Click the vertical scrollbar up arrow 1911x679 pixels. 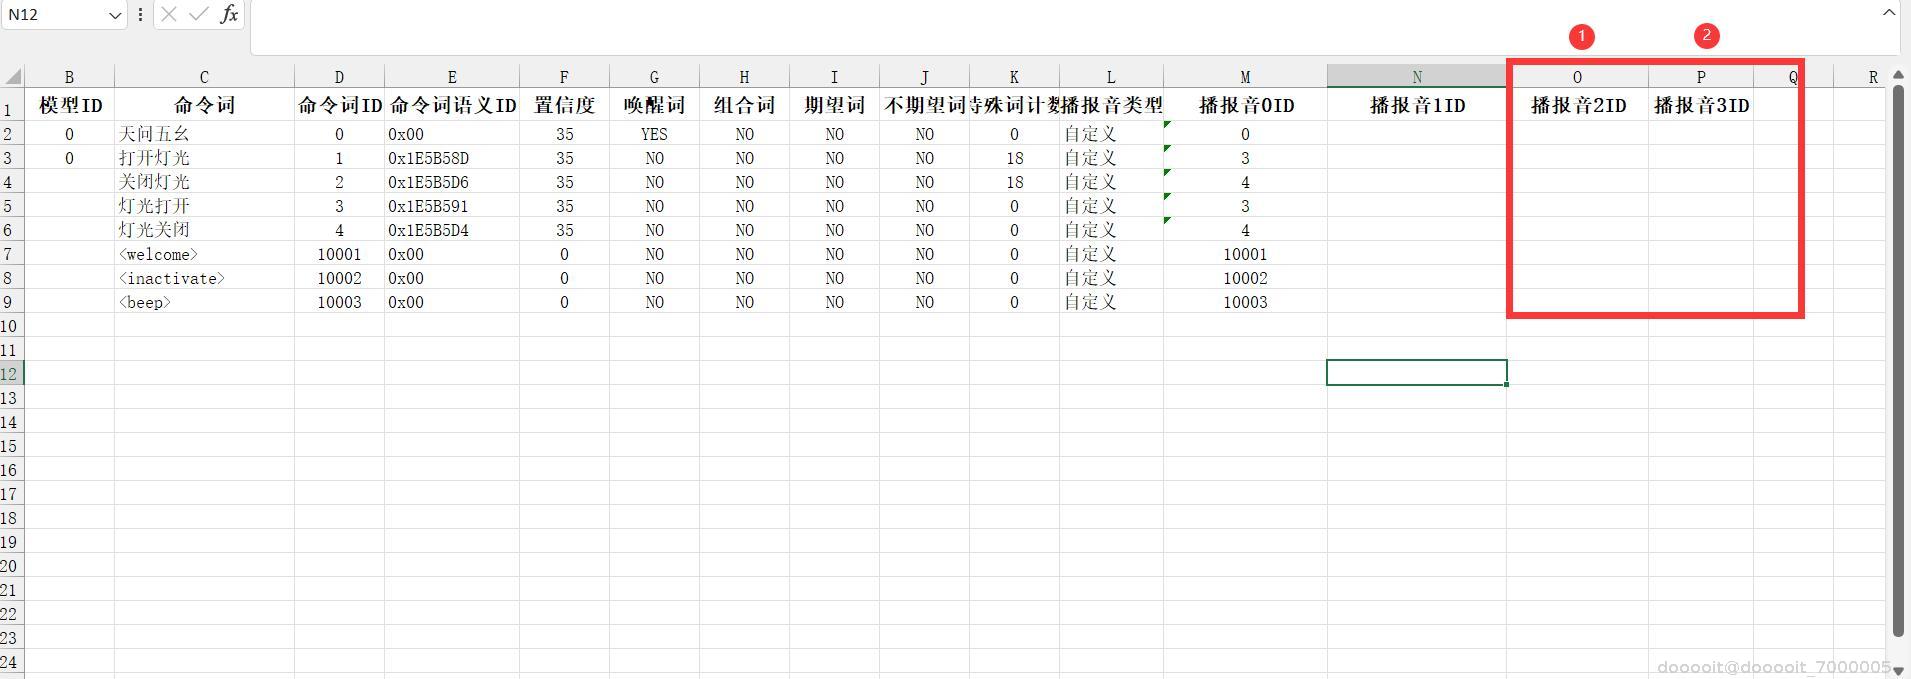(x=1898, y=75)
